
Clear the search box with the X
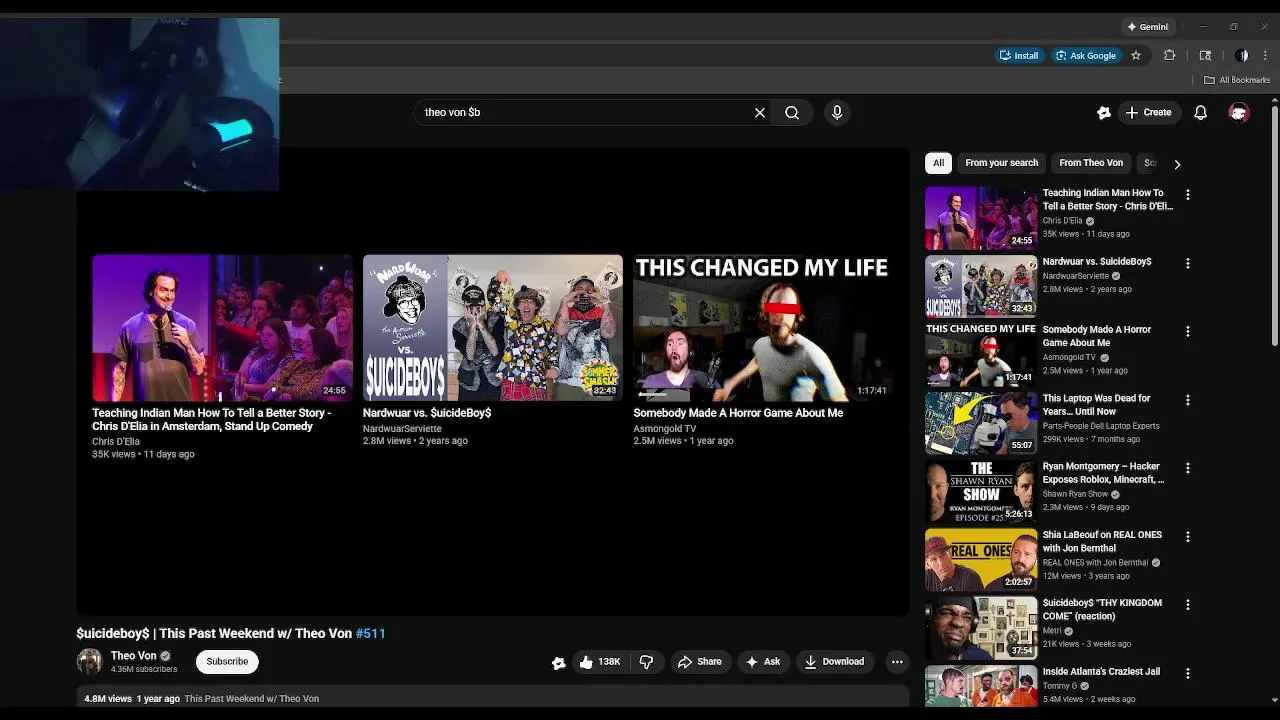click(760, 113)
